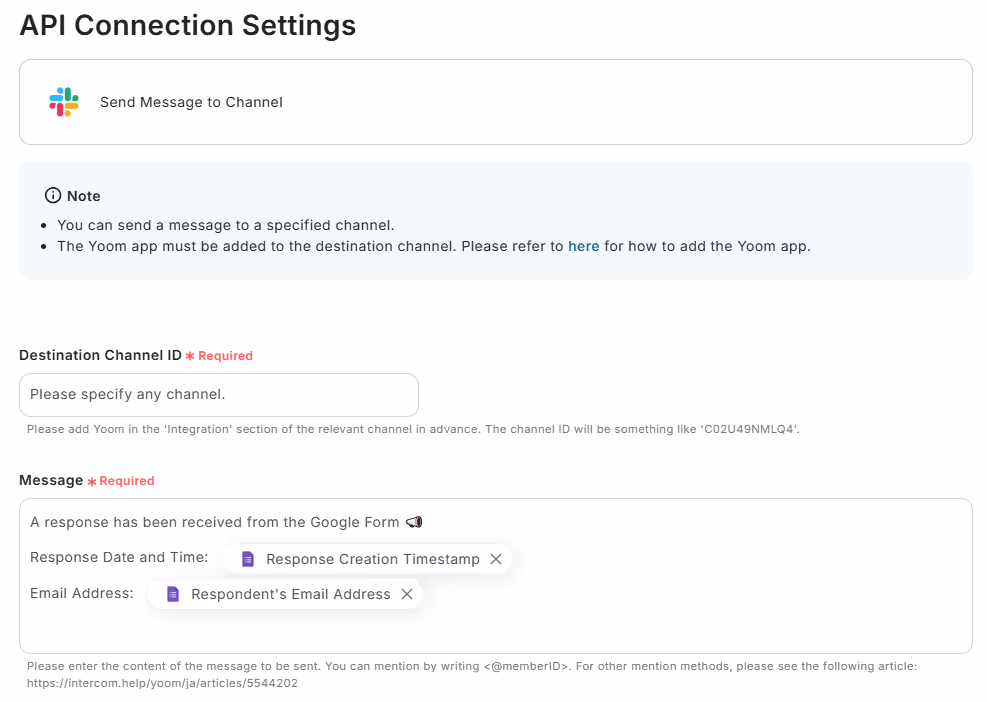
Task: Click the info icon beside Note
Action: [53, 196]
